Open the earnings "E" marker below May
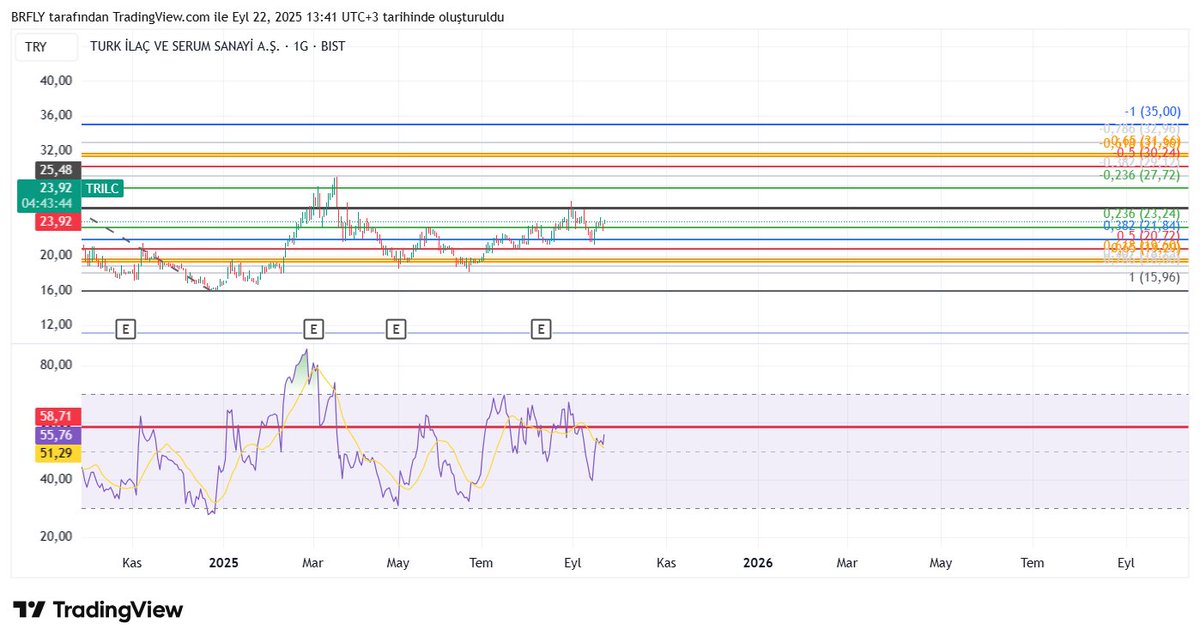The height and width of the screenshot is (642, 1200). [396, 328]
